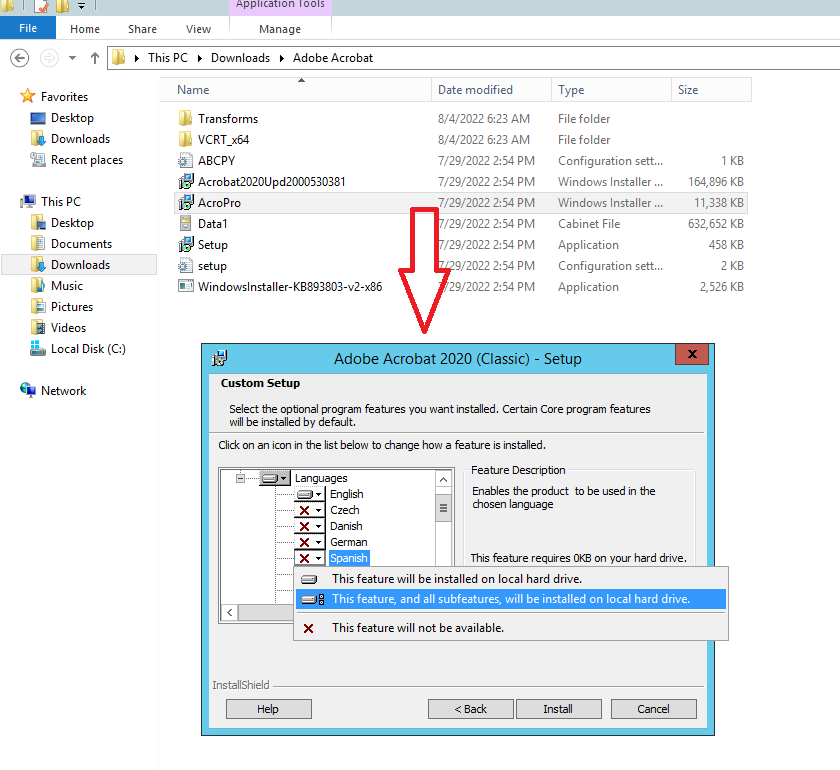Open Videos folder in sidebar
Viewport: 840px width, 770px height.
(x=68, y=327)
